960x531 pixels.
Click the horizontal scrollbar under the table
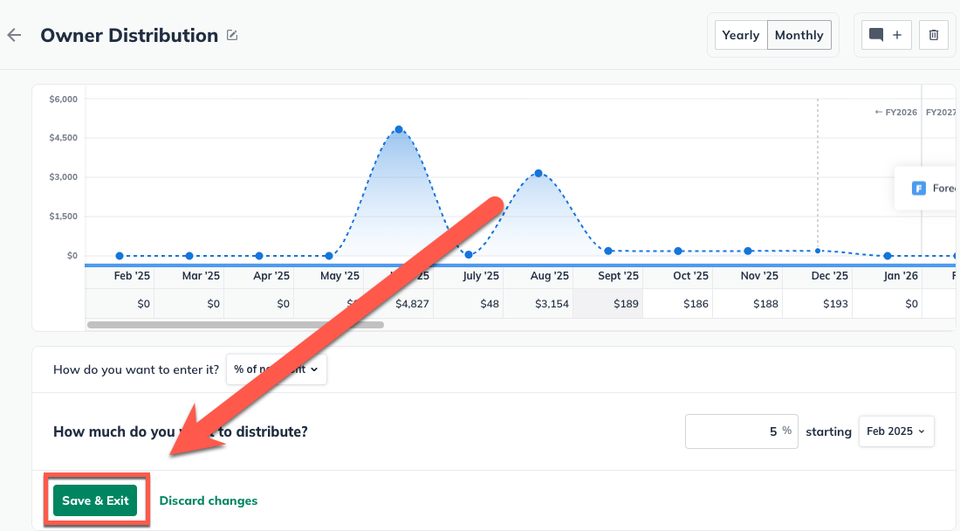(x=236, y=325)
